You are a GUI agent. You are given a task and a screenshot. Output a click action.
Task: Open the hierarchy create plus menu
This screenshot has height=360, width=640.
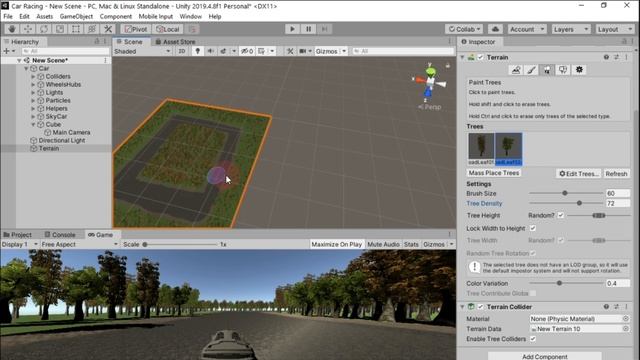point(9,51)
